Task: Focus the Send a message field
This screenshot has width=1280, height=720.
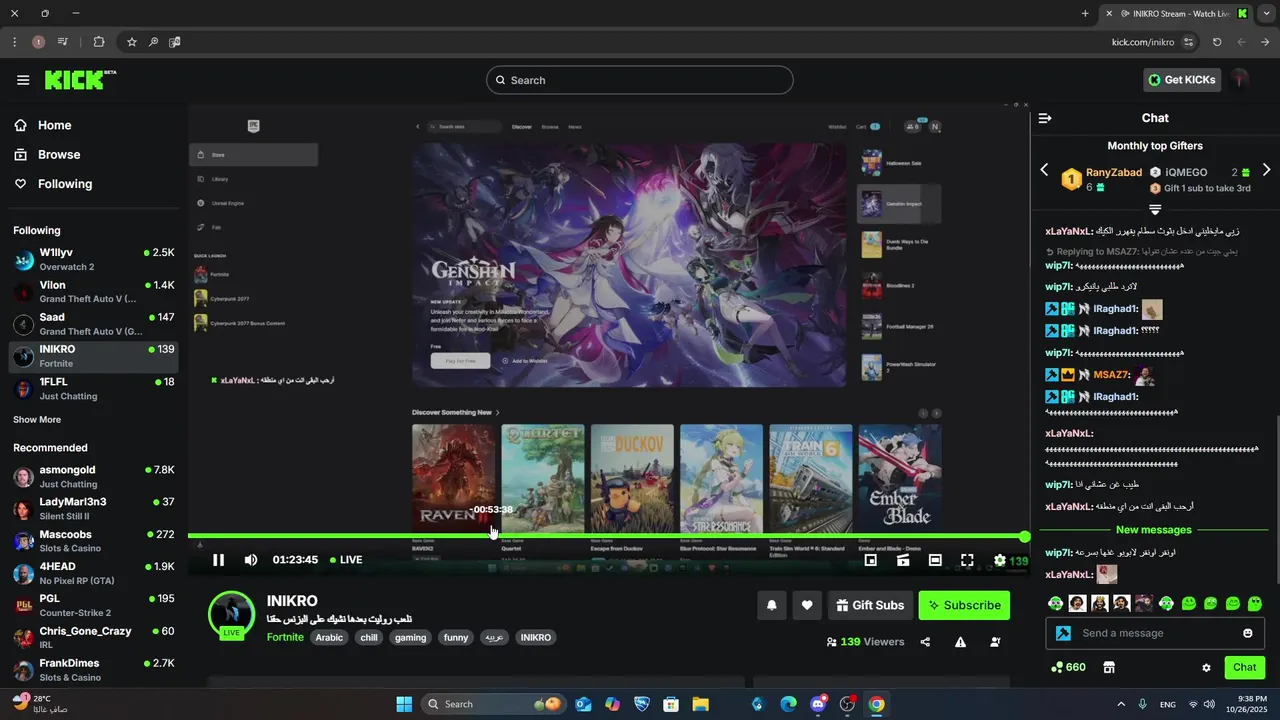Action: (x=1154, y=633)
